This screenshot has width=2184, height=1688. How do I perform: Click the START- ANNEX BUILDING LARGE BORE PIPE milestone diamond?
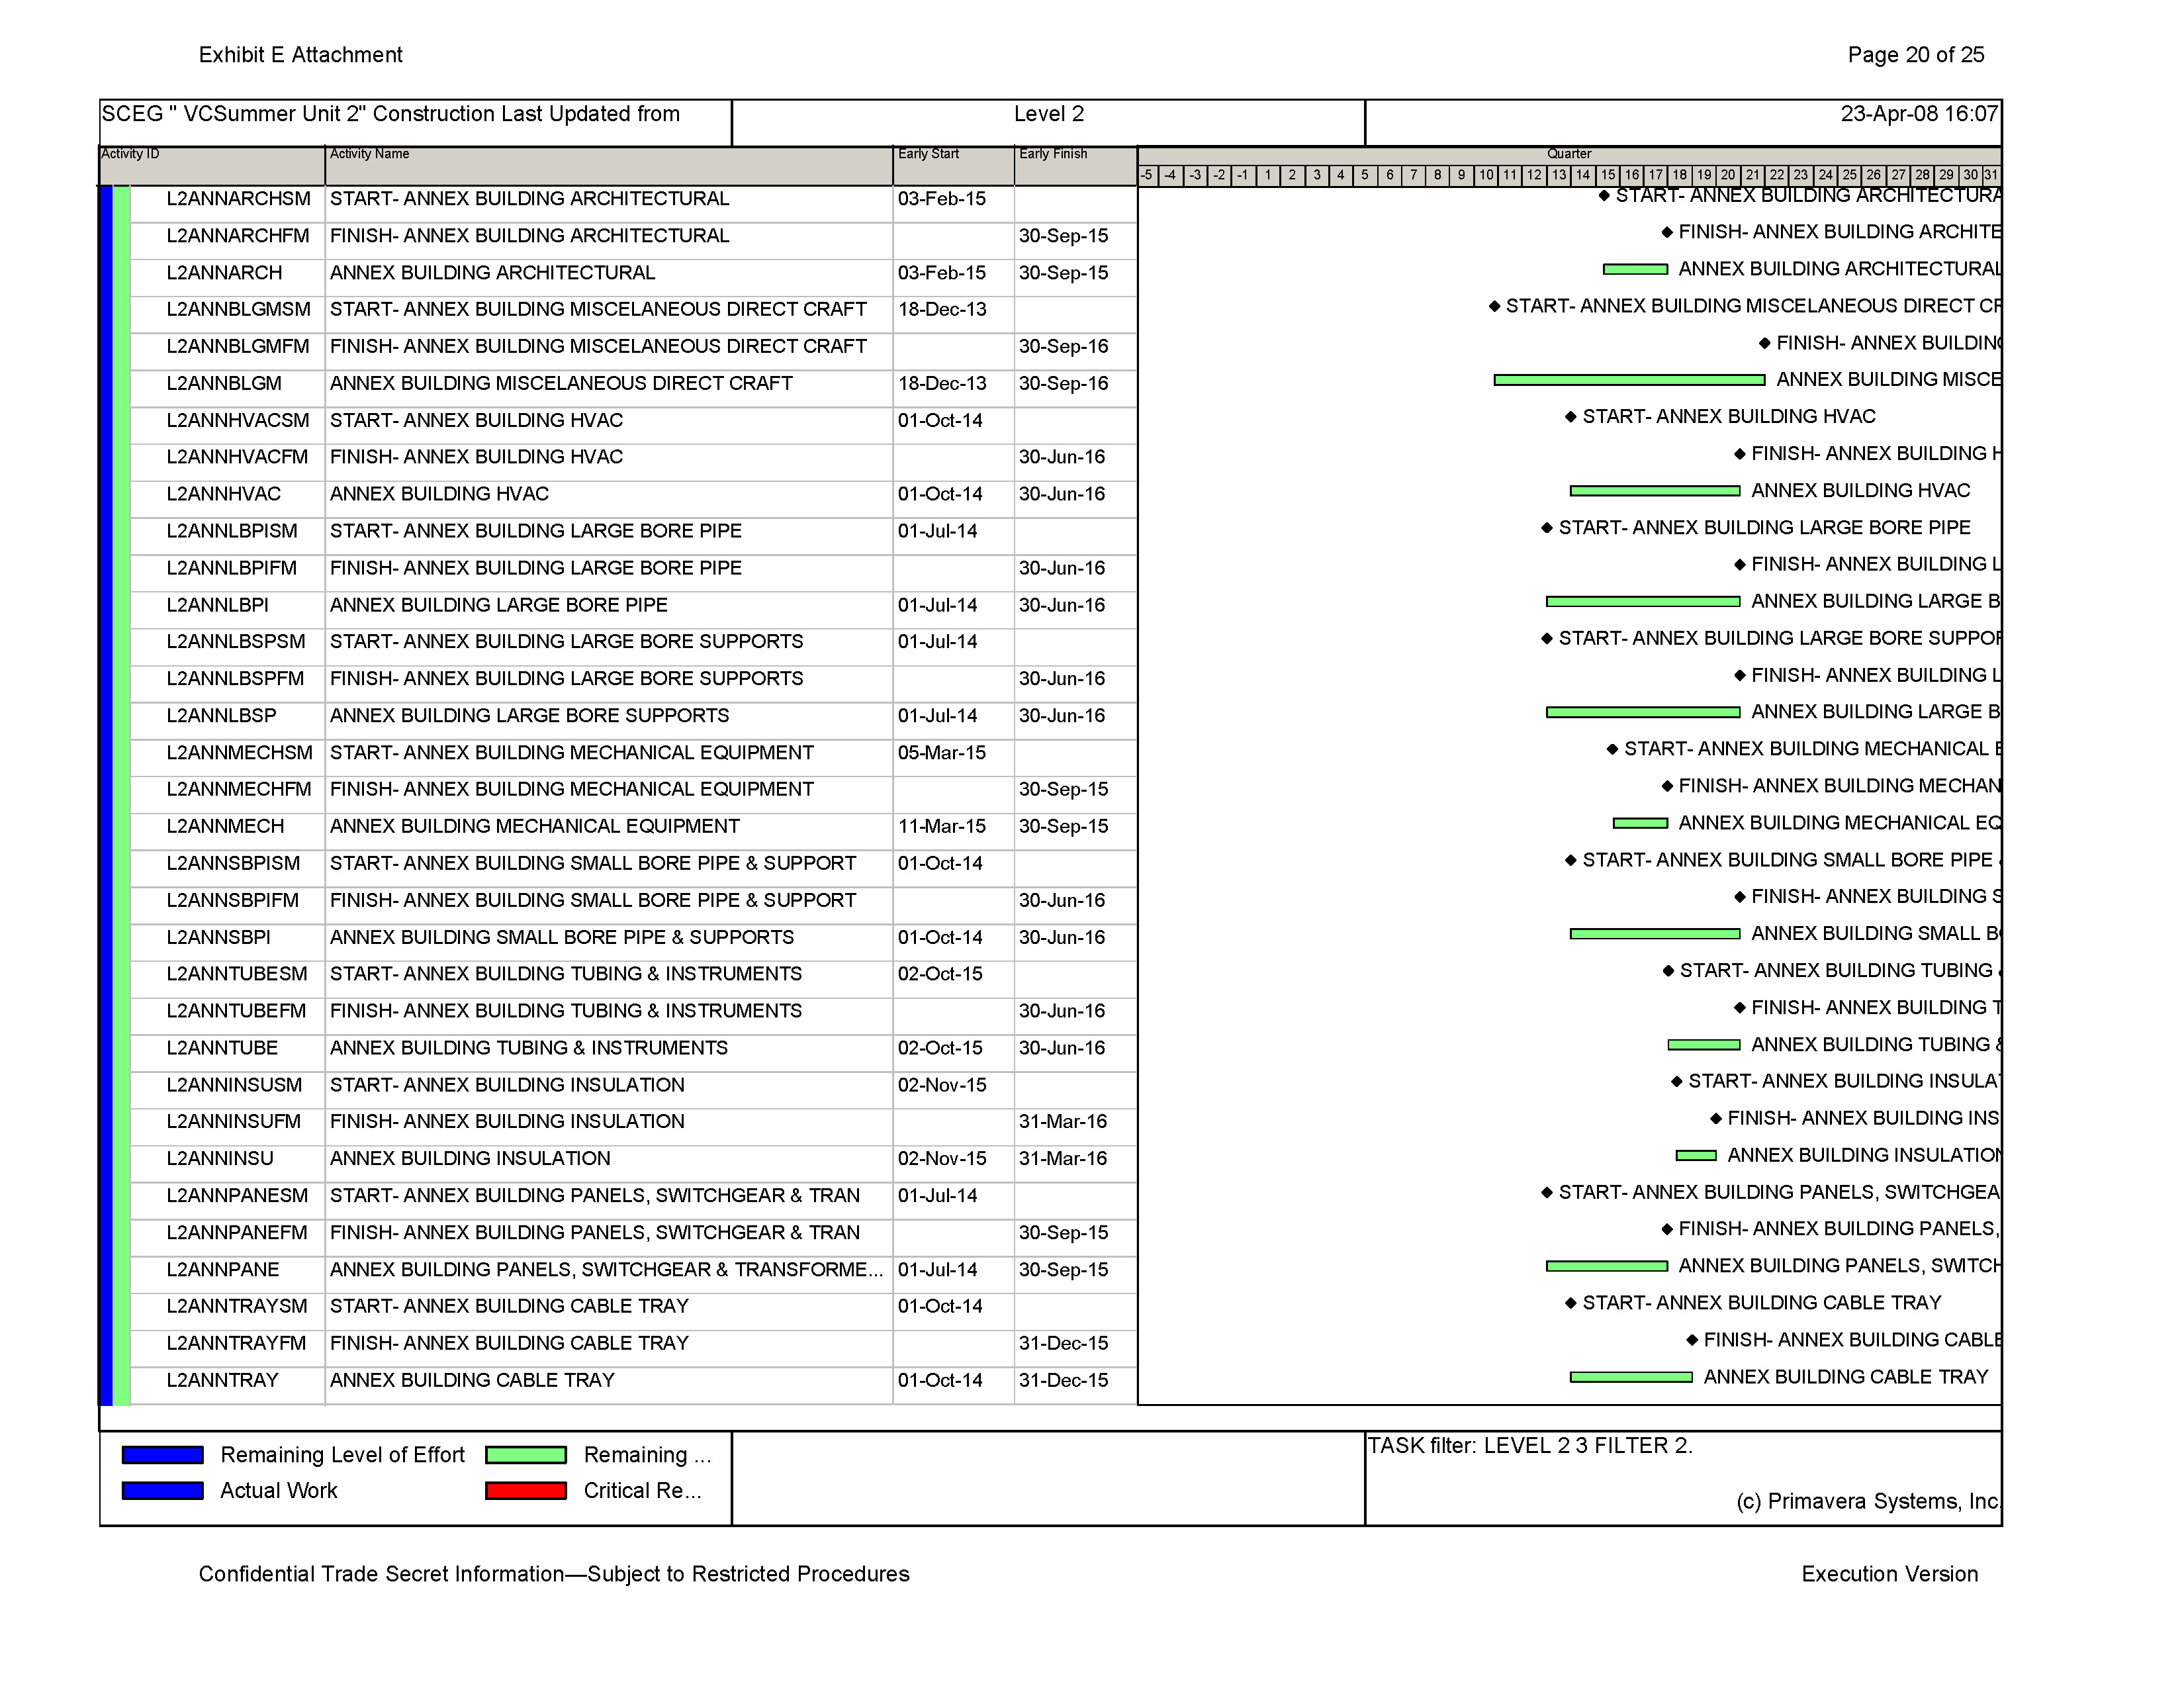pyautogui.click(x=1547, y=528)
